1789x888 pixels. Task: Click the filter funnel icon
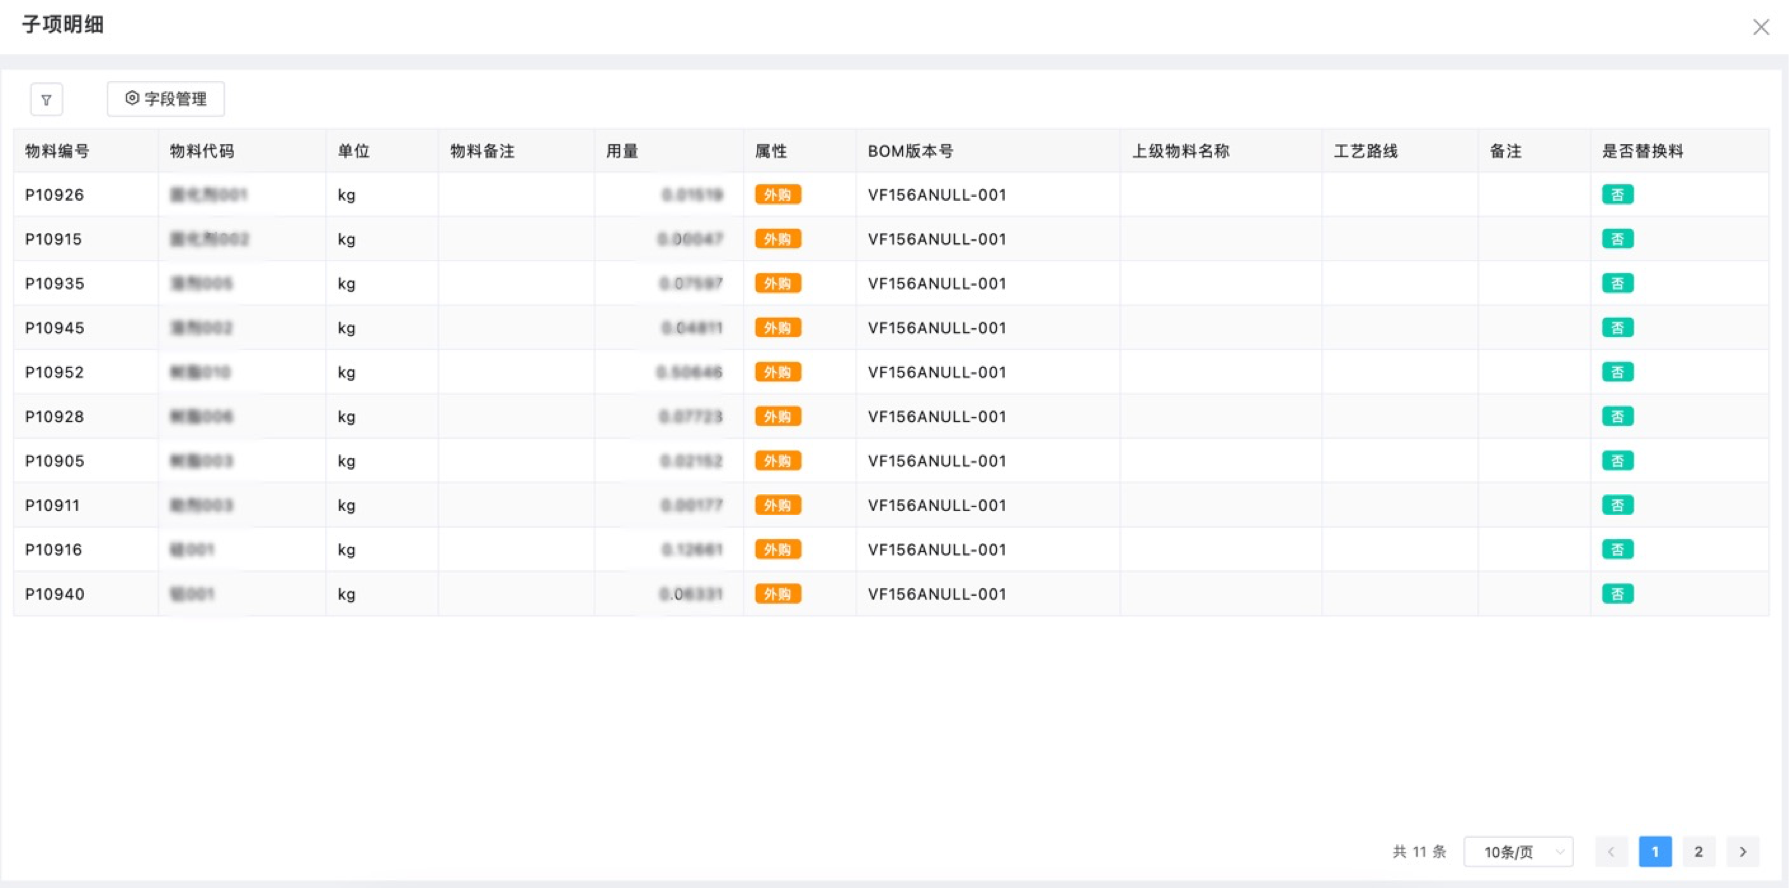point(46,100)
